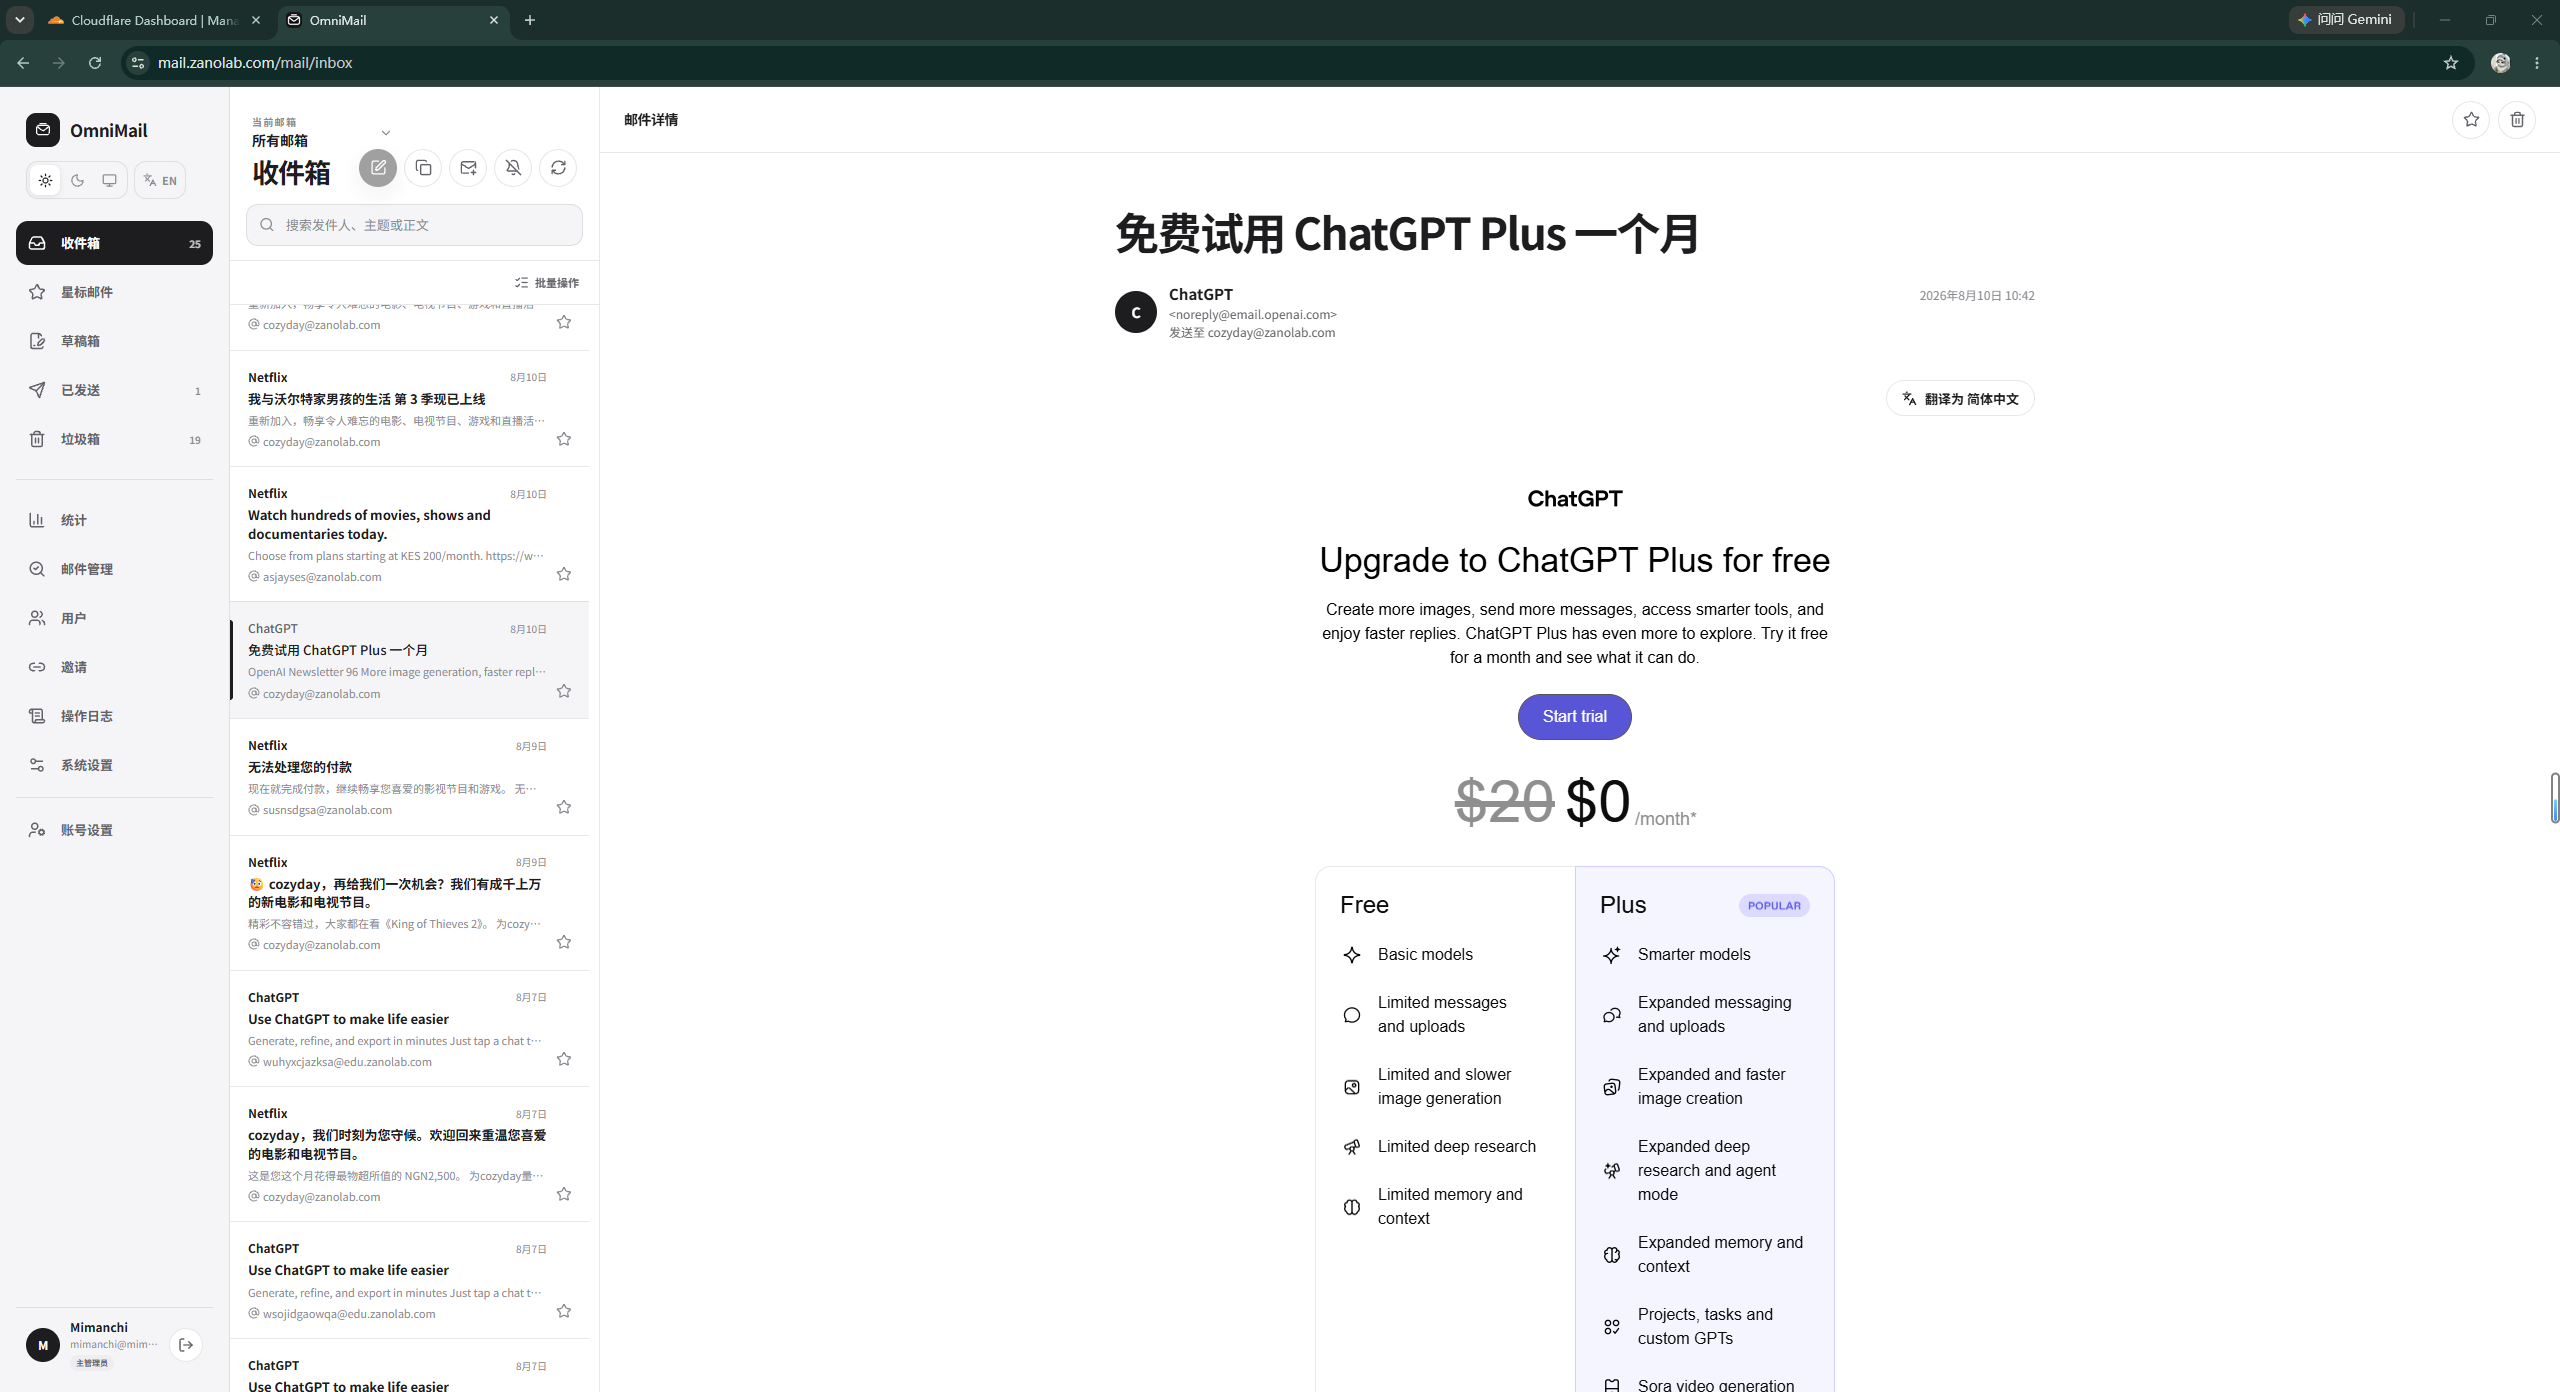Expand the 所有邮箱 mailbox selector
Screen dimensions: 2560x1392
click(x=321, y=132)
